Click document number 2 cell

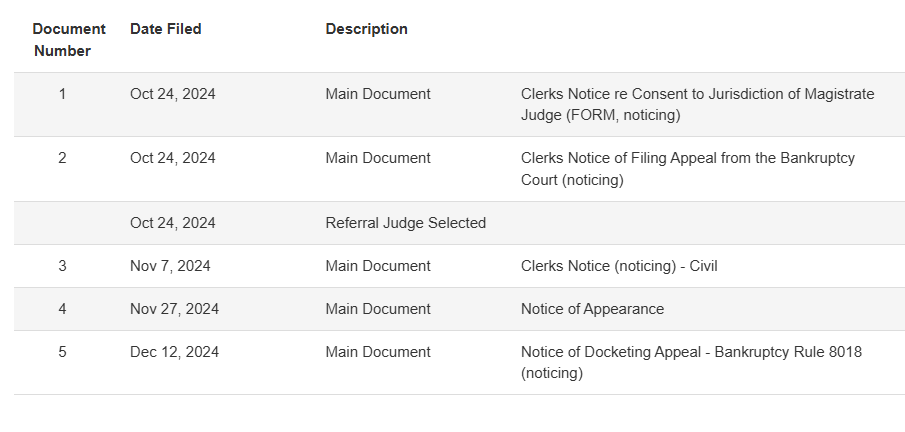(62, 158)
